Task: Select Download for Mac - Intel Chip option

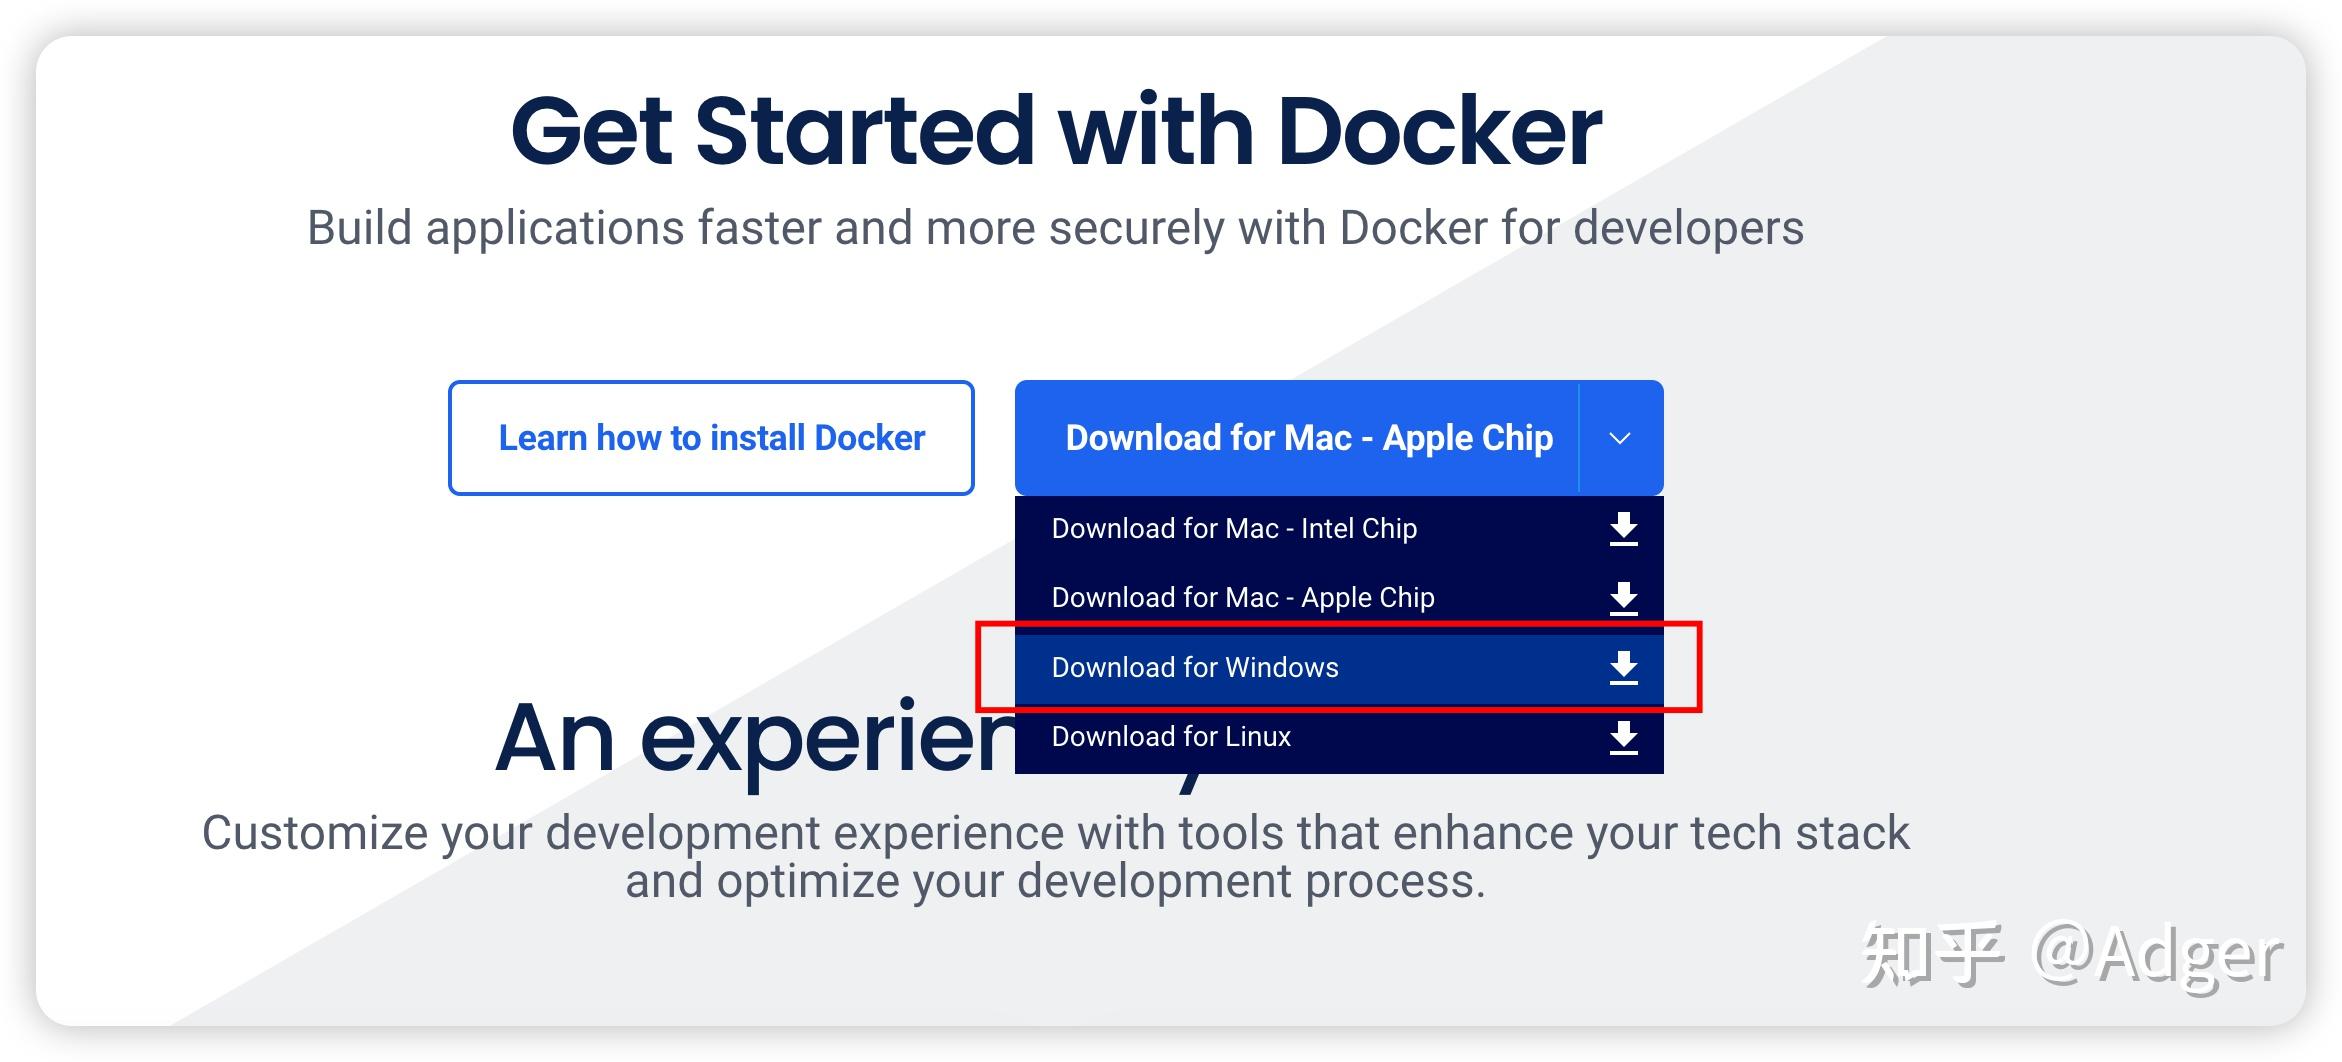Action: [1339, 529]
